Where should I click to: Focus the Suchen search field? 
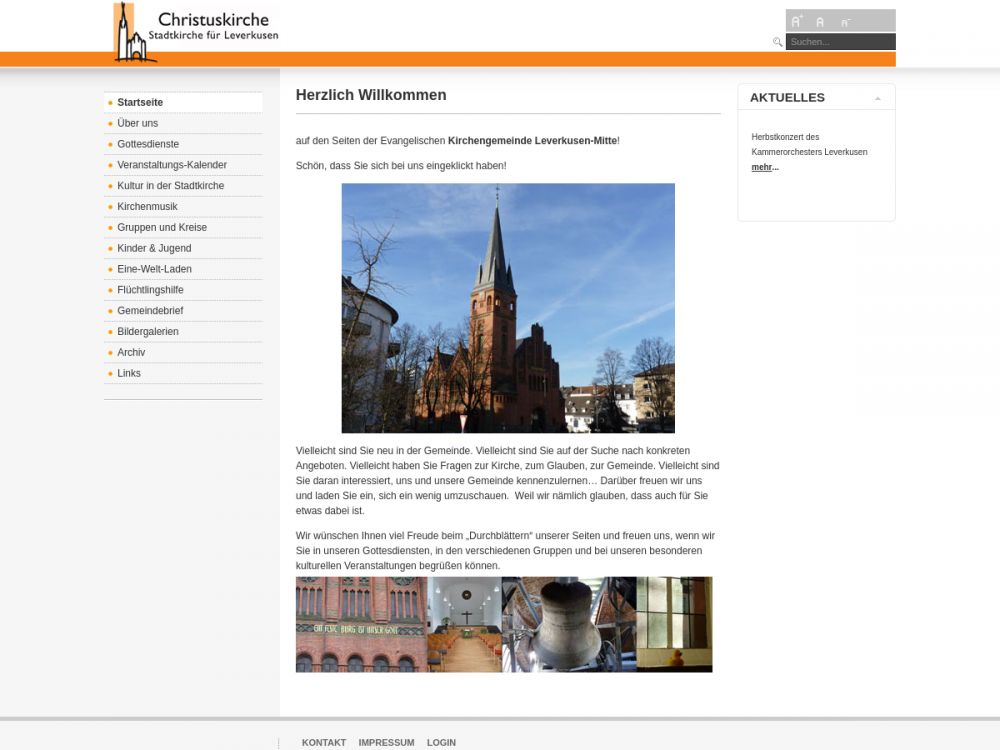tap(840, 42)
